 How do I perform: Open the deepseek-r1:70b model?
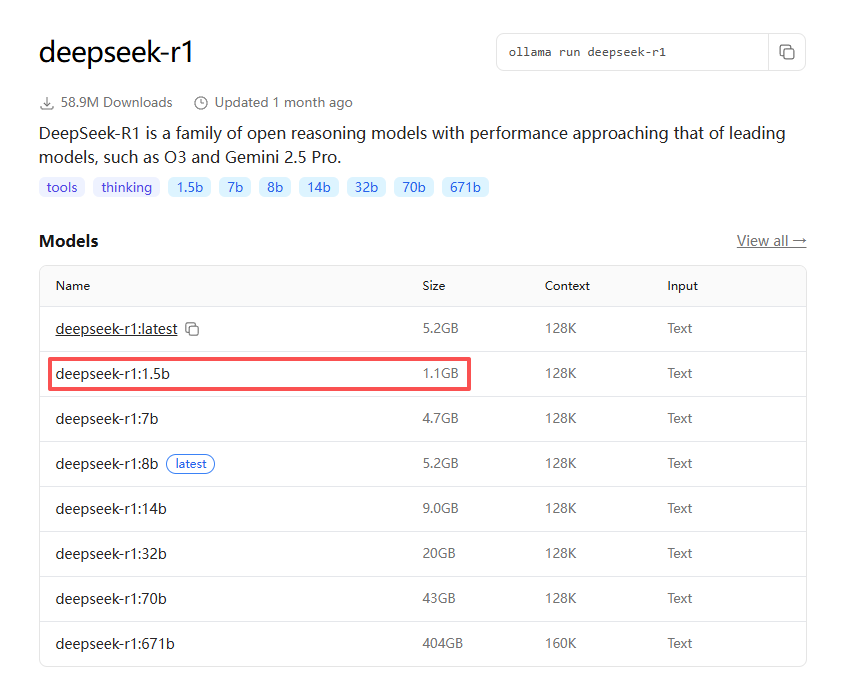(x=111, y=599)
